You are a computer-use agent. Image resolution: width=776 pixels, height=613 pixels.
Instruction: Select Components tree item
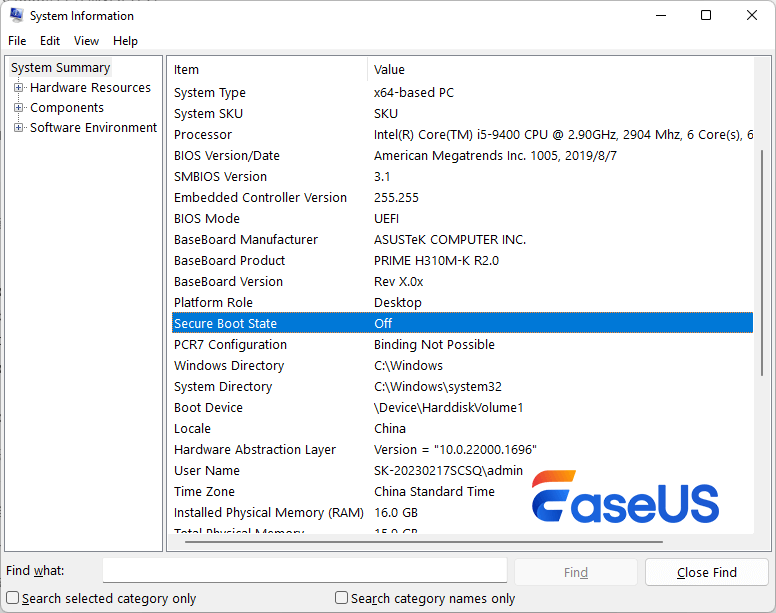67,107
